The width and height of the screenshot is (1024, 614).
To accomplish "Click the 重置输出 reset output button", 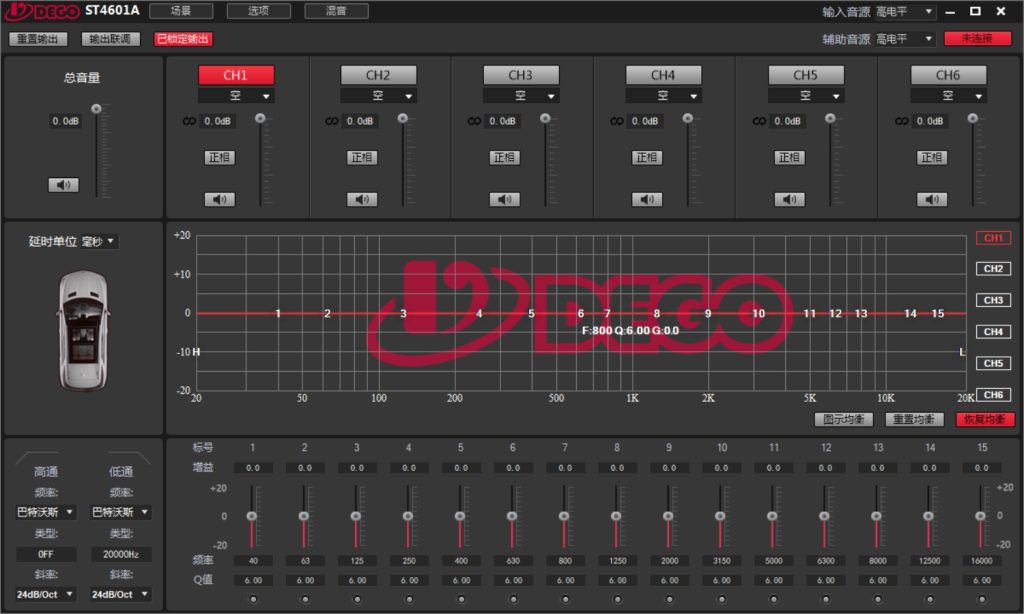I will point(38,39).
